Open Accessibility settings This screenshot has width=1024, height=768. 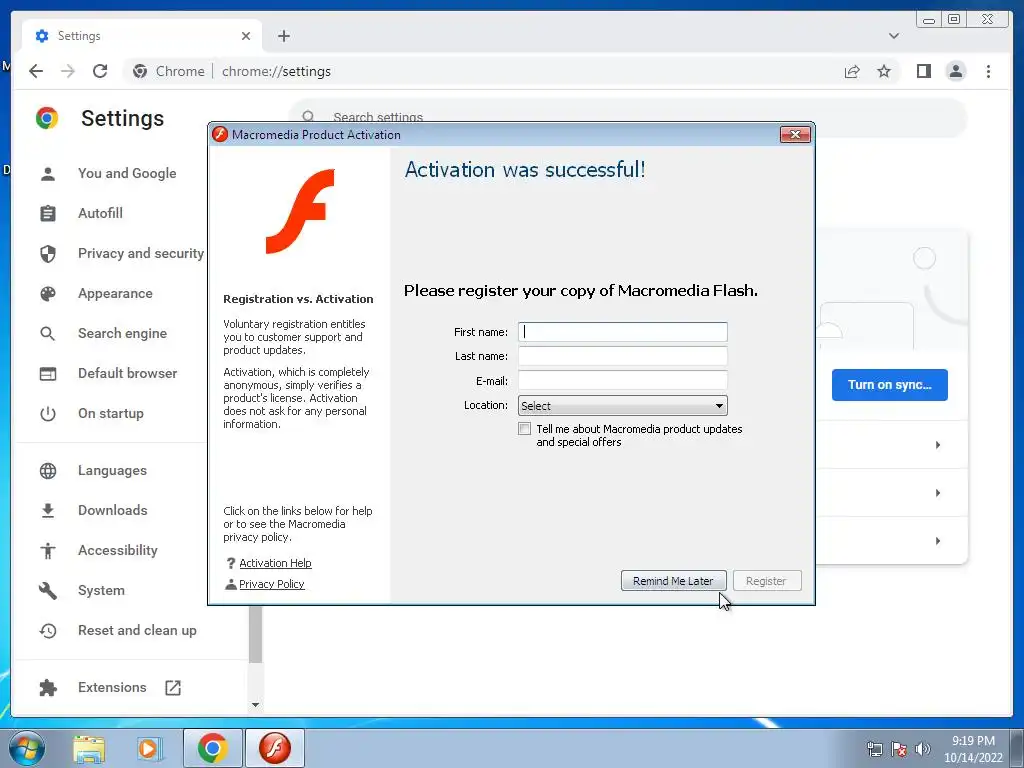point(118,550)
